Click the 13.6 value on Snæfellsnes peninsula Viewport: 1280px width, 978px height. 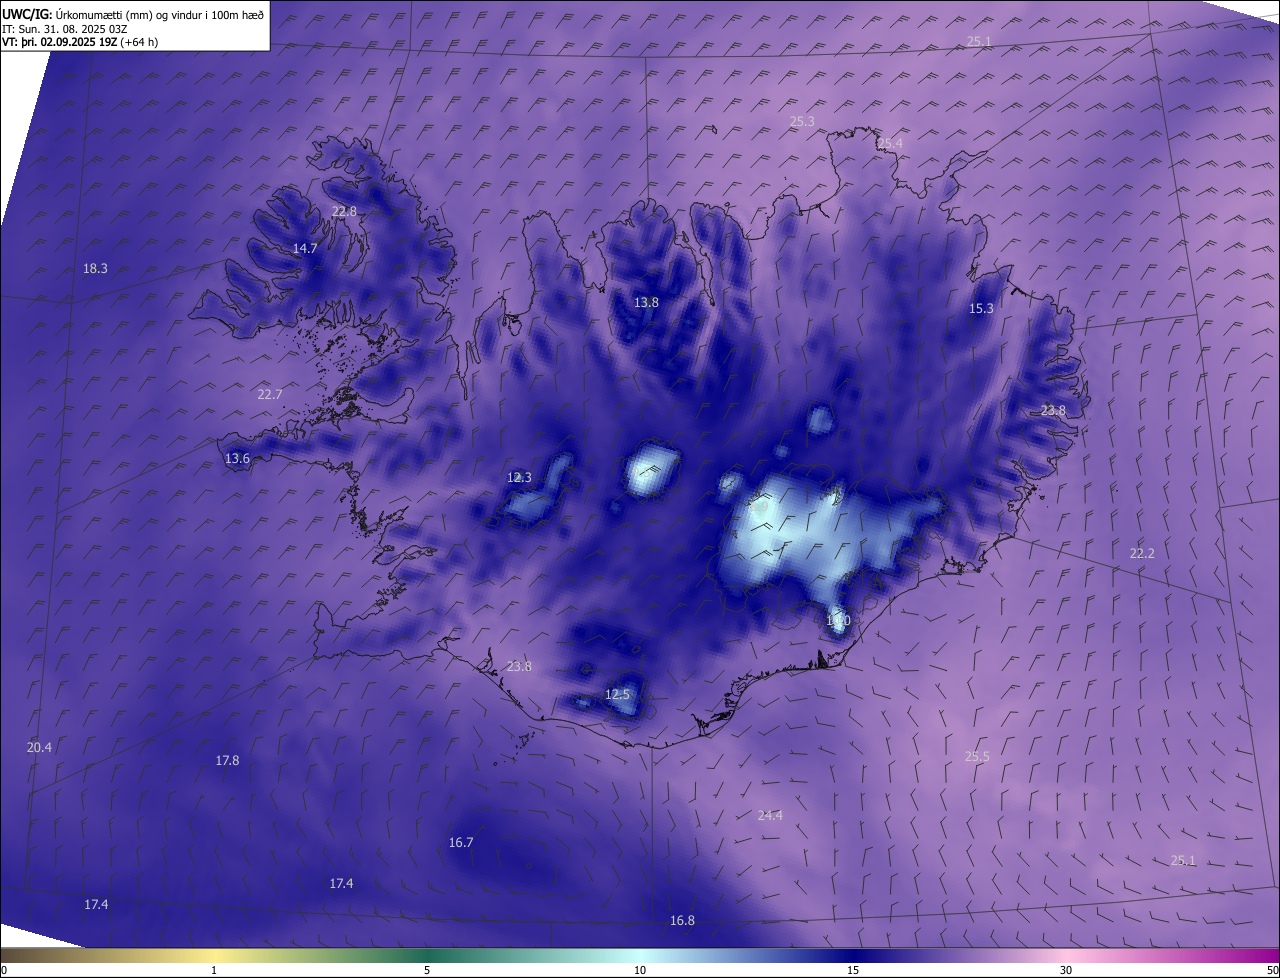[x=237, y=458]
